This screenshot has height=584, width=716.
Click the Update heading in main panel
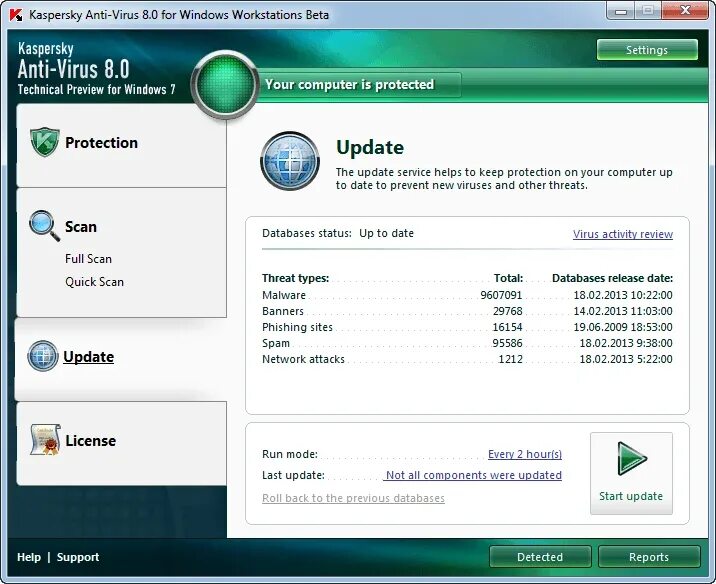coord(370,147)
